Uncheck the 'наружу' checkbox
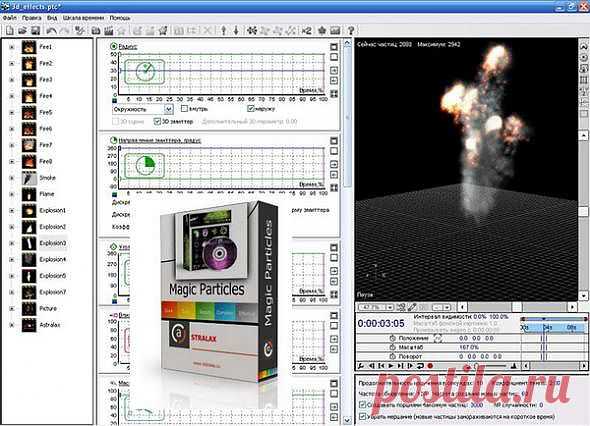The height and width of the screenshot is (426, 590). pyautogui.click(x=250, y=109)
